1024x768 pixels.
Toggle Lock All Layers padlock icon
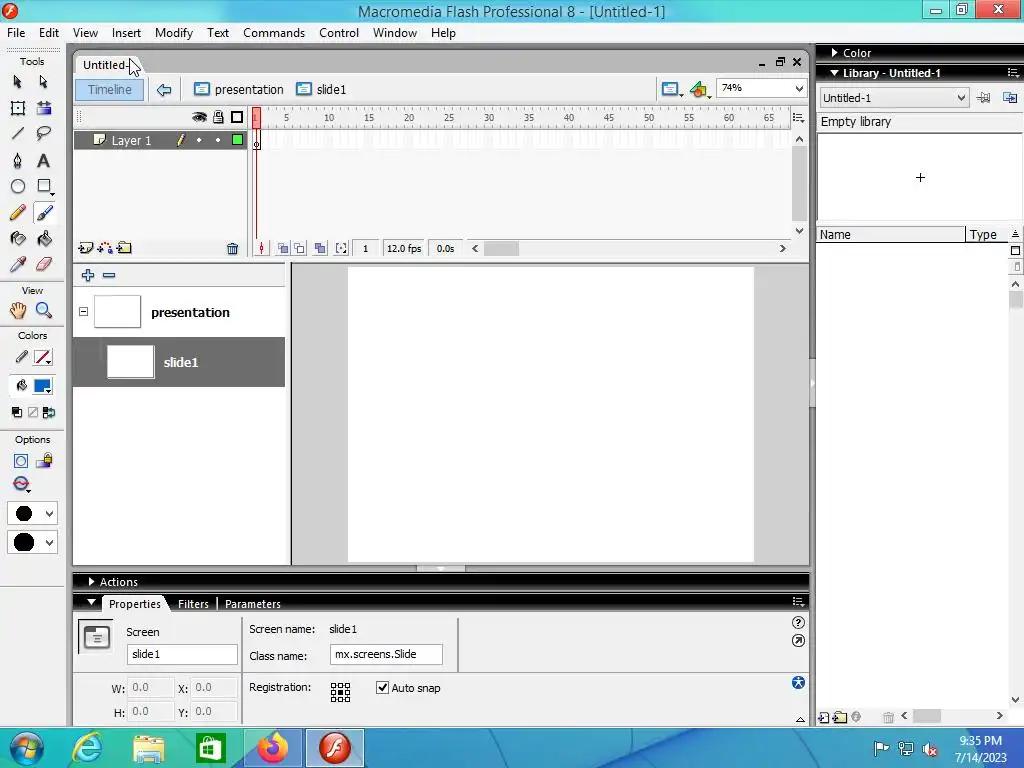[x=218, y=117]
